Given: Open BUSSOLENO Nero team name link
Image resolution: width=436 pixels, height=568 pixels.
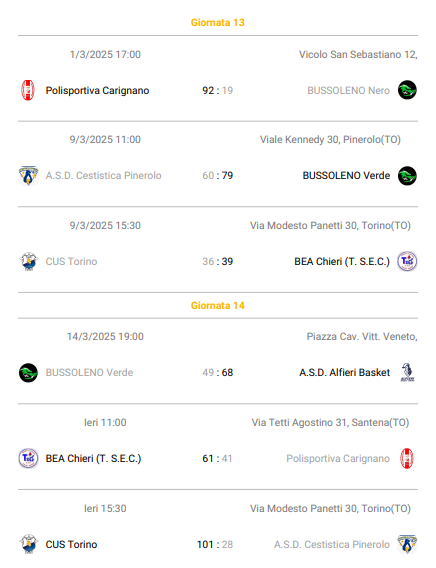Looking at the screenshot, I should point(348,90).
